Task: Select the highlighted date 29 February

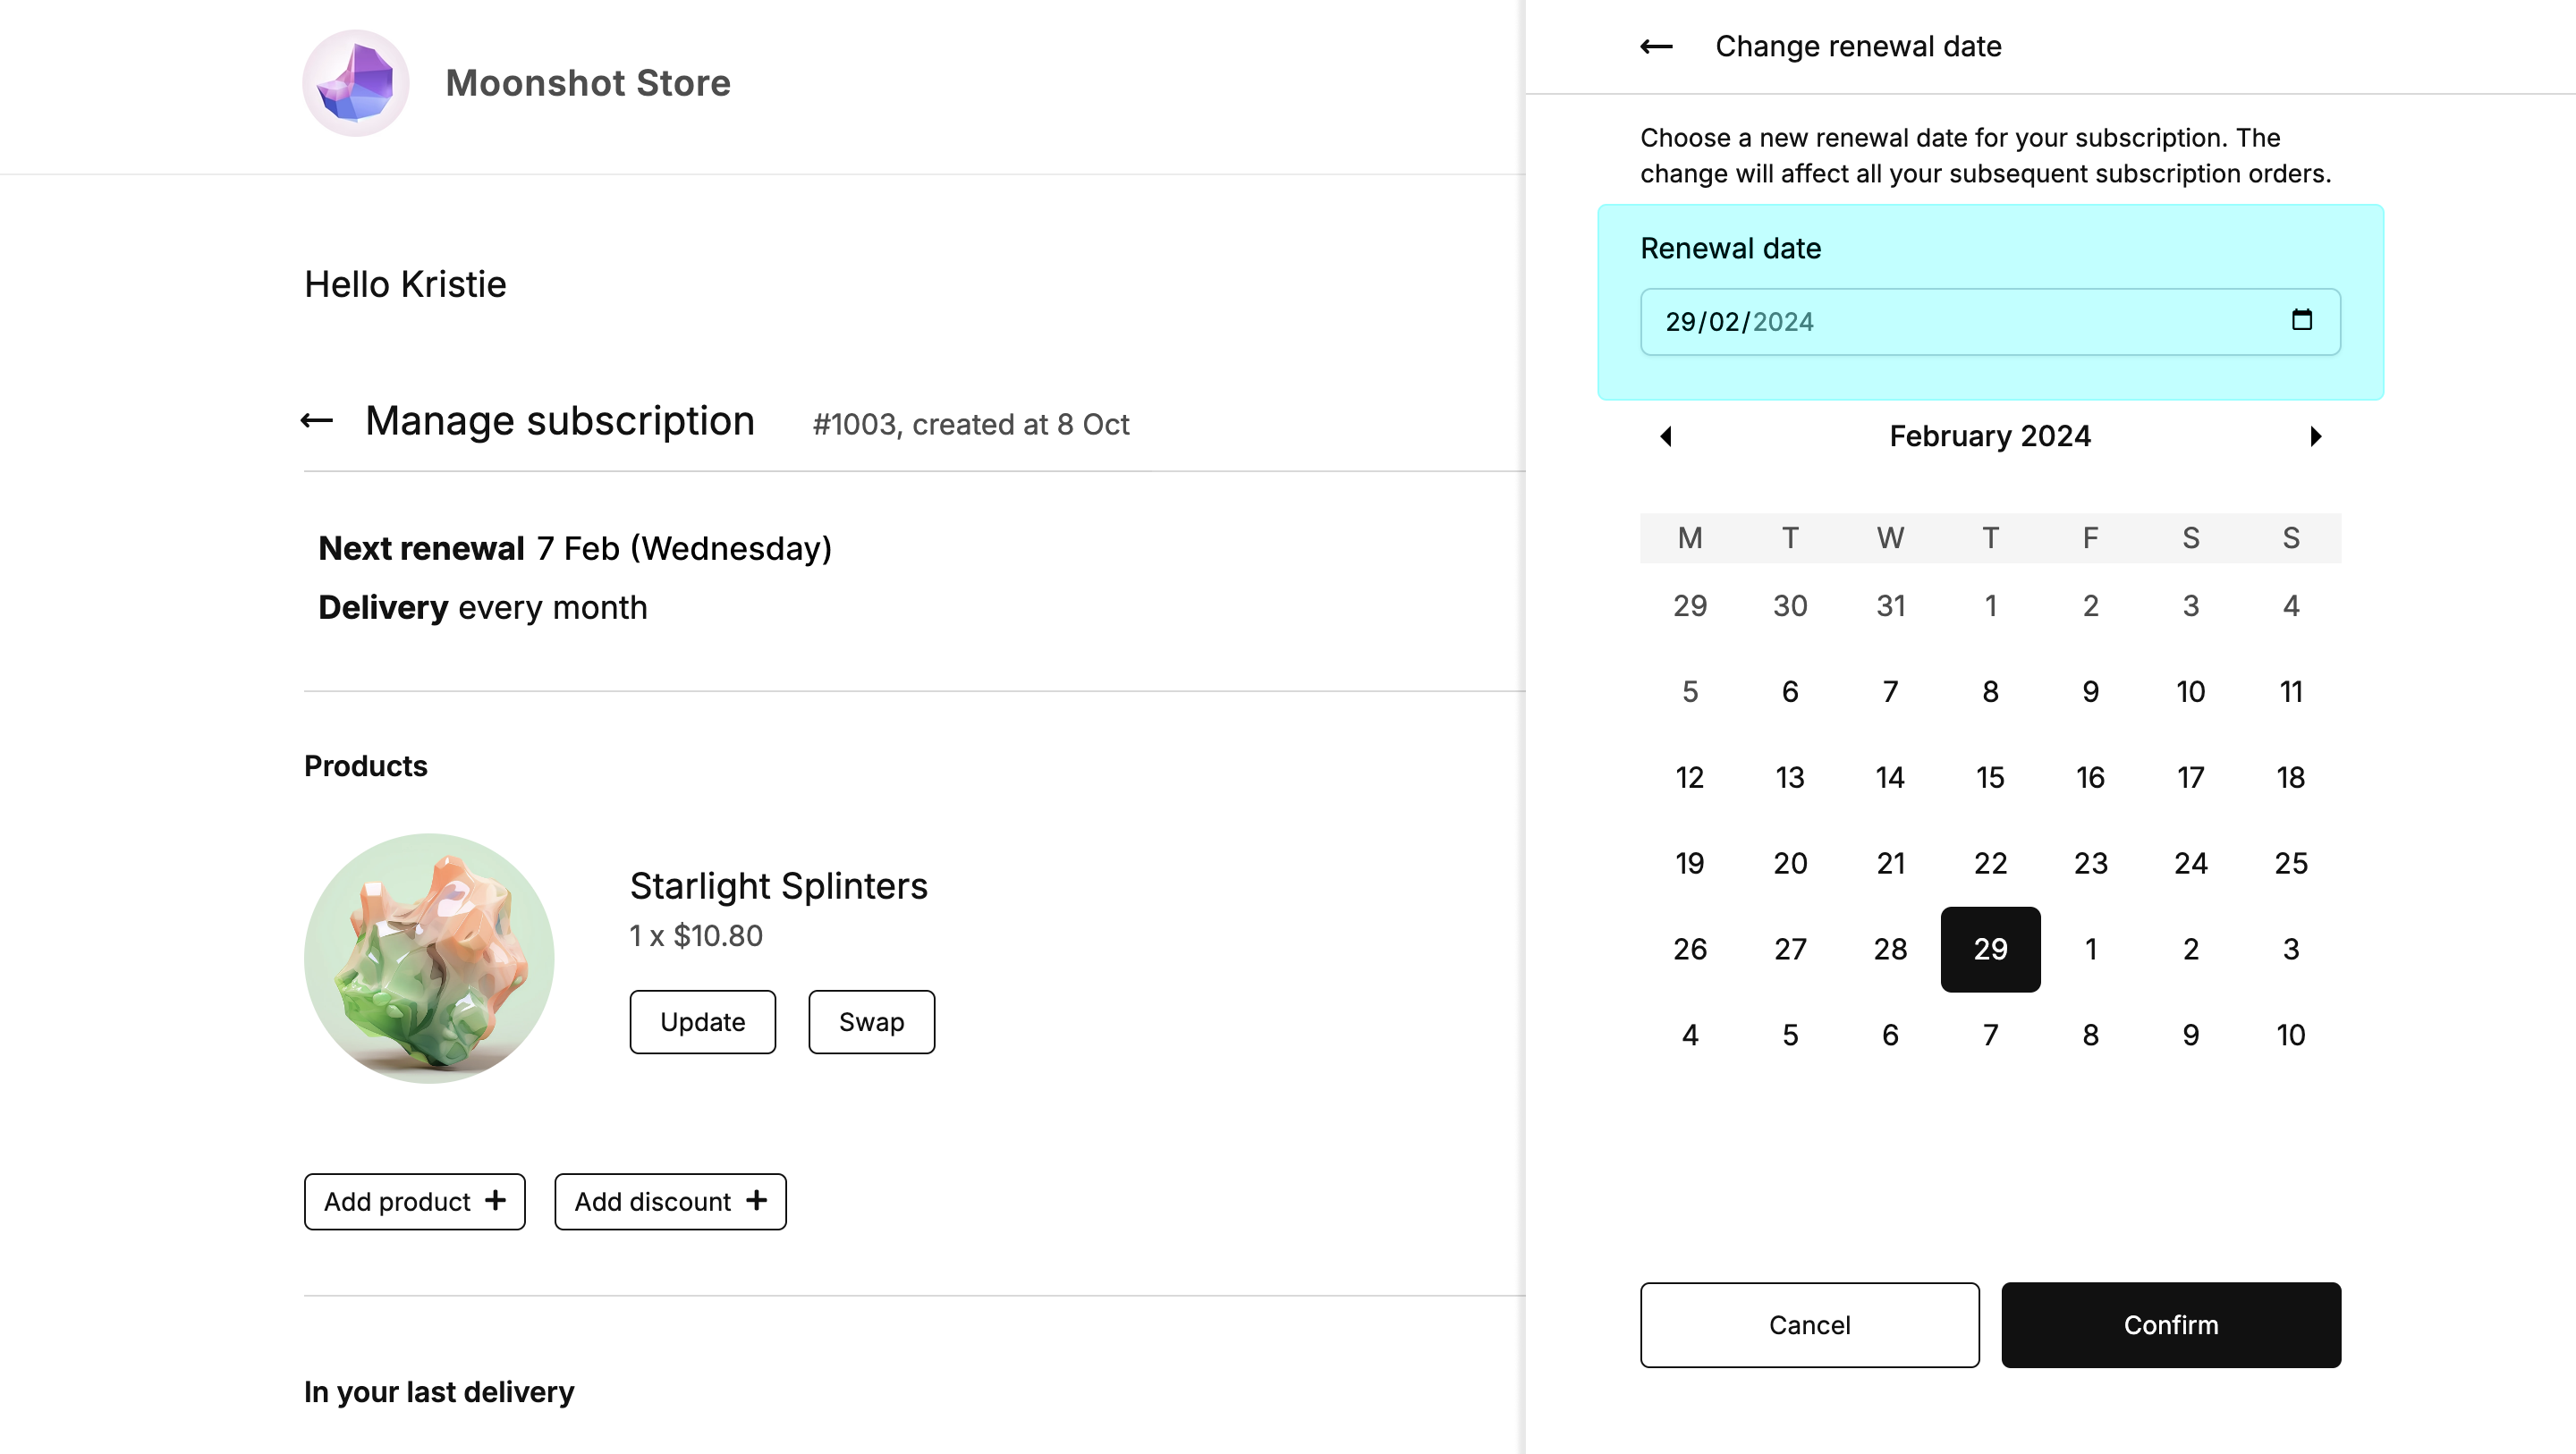Action: (1990, 949)
